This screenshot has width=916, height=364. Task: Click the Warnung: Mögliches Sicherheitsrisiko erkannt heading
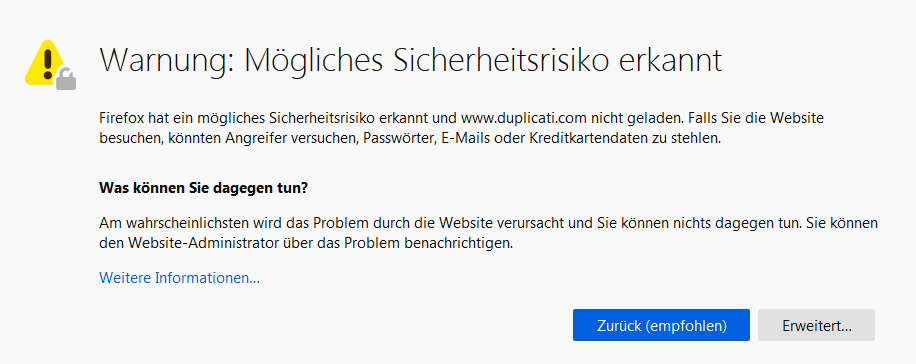(411, 60)
